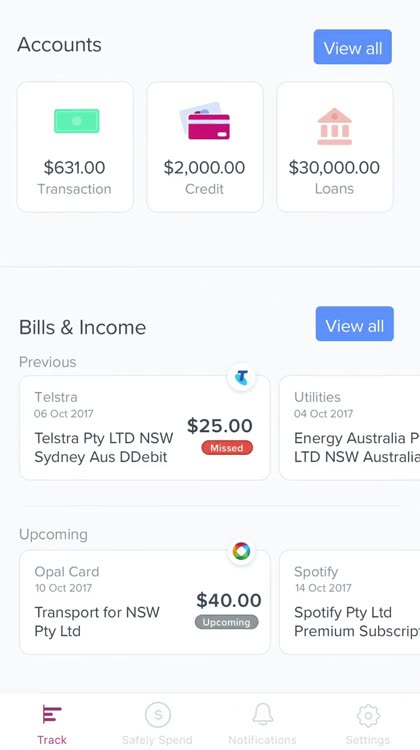The width and height of the screenshot is (420, 750).
Task: Tap the Telstra logo badge
Action: (x=241, y=377)
